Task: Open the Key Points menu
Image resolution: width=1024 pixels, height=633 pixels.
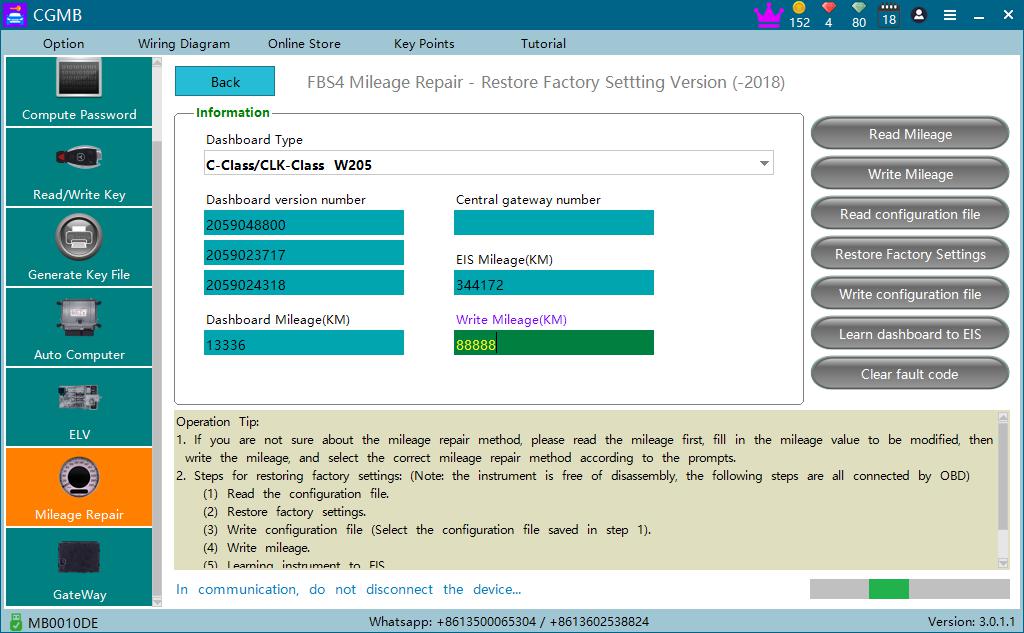Action: point(424,43)
